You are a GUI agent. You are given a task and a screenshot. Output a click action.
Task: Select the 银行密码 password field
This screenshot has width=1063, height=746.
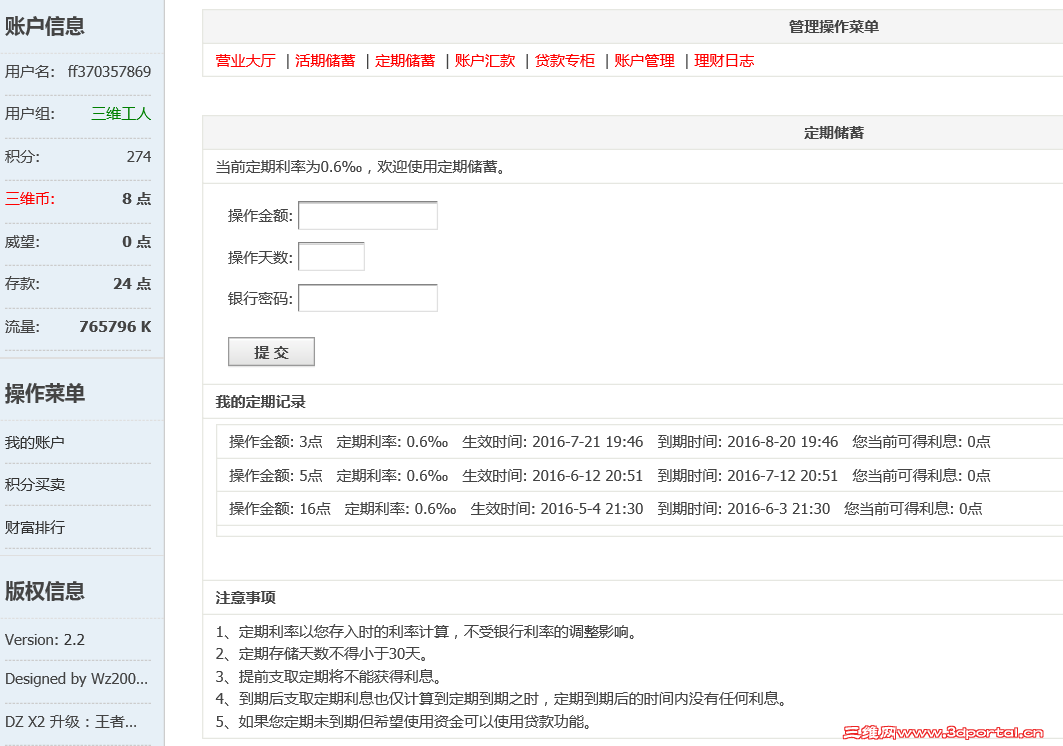tap(368, 298)
